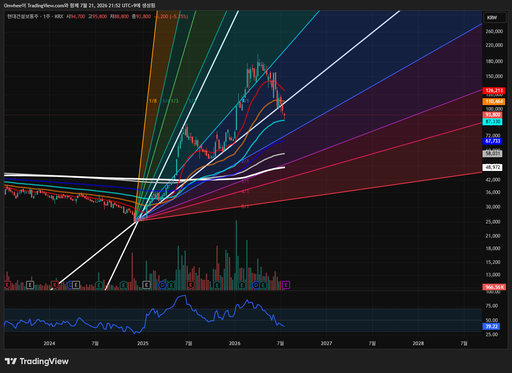Click the 2024 time axis label
The image size is (512, 373).
[x=49, y=343]
